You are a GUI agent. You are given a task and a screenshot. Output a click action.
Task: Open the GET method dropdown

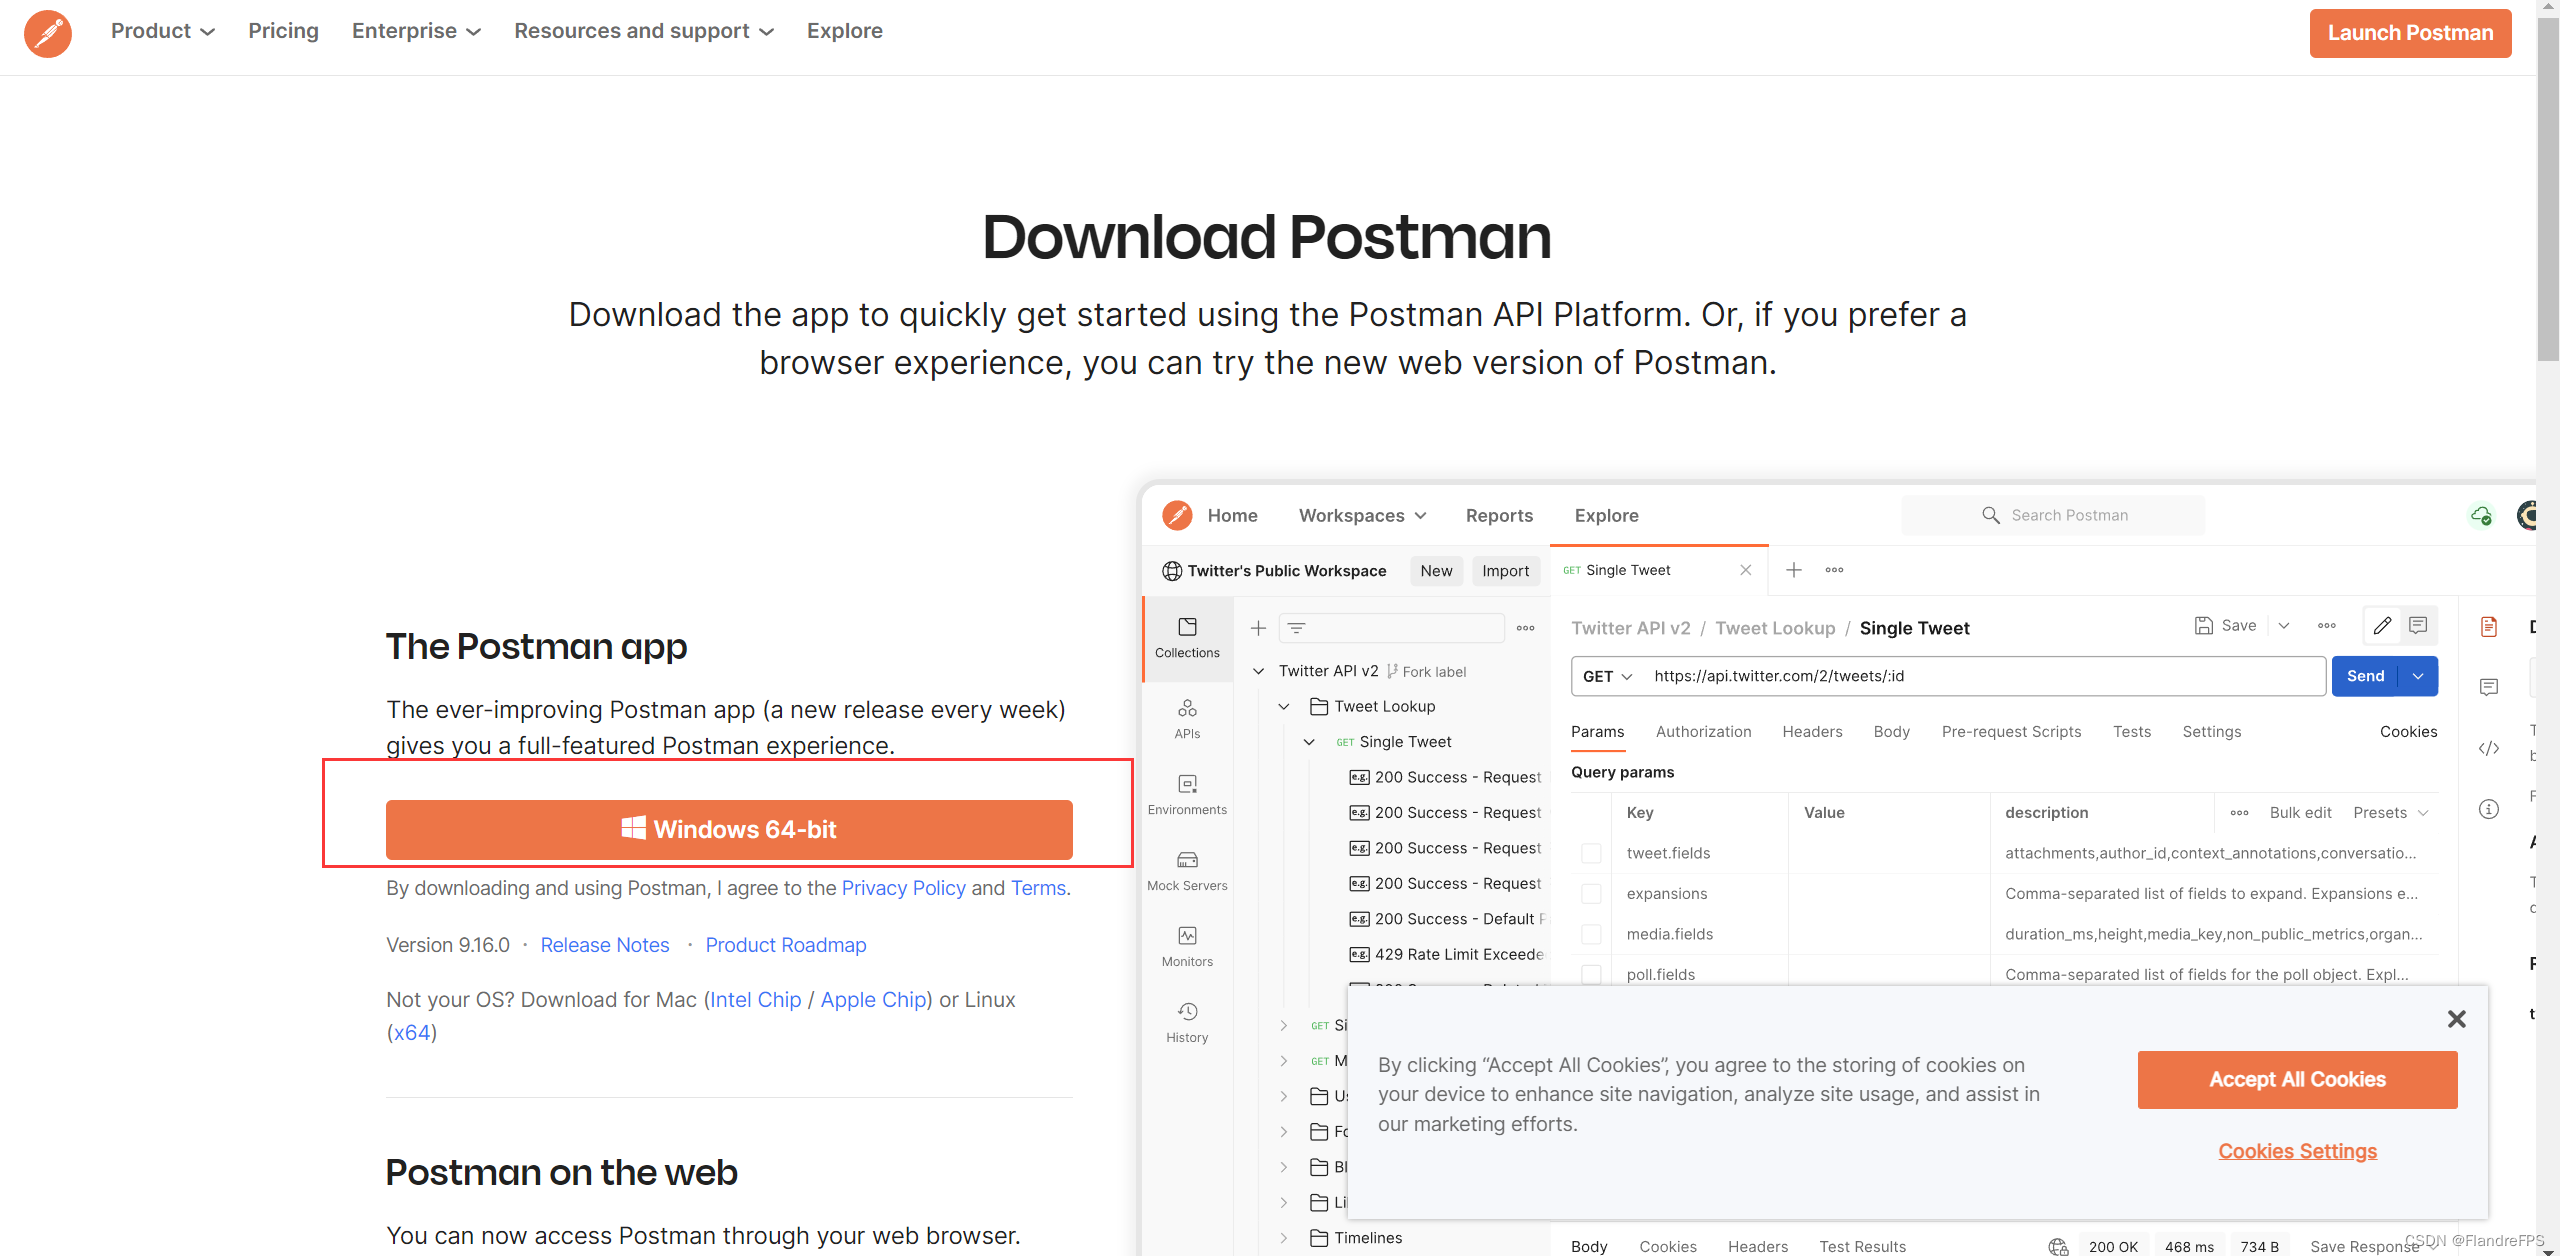(1607, 676)
